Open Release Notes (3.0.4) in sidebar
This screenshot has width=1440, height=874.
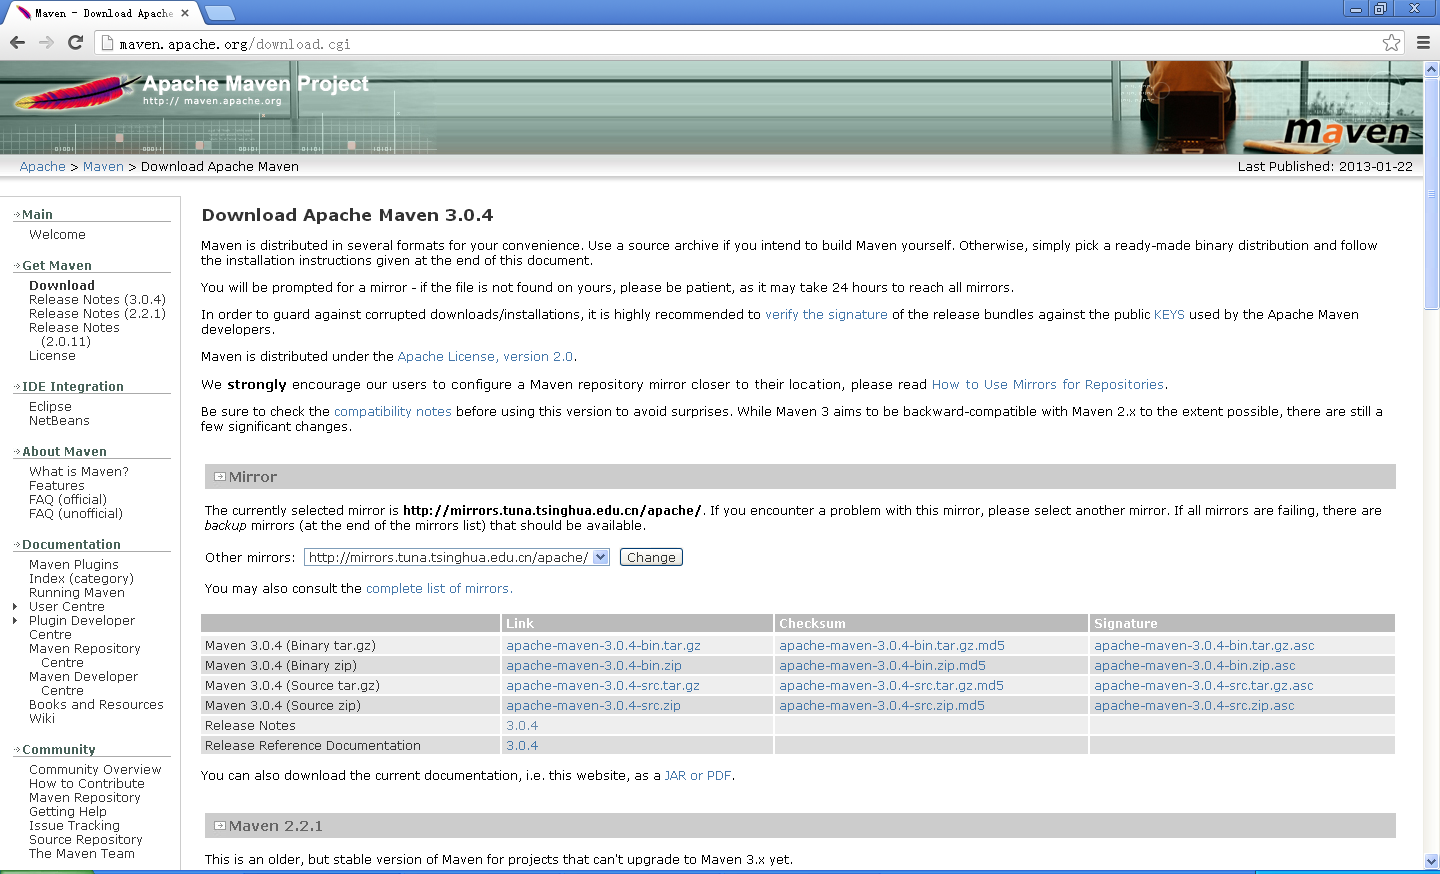97,300
